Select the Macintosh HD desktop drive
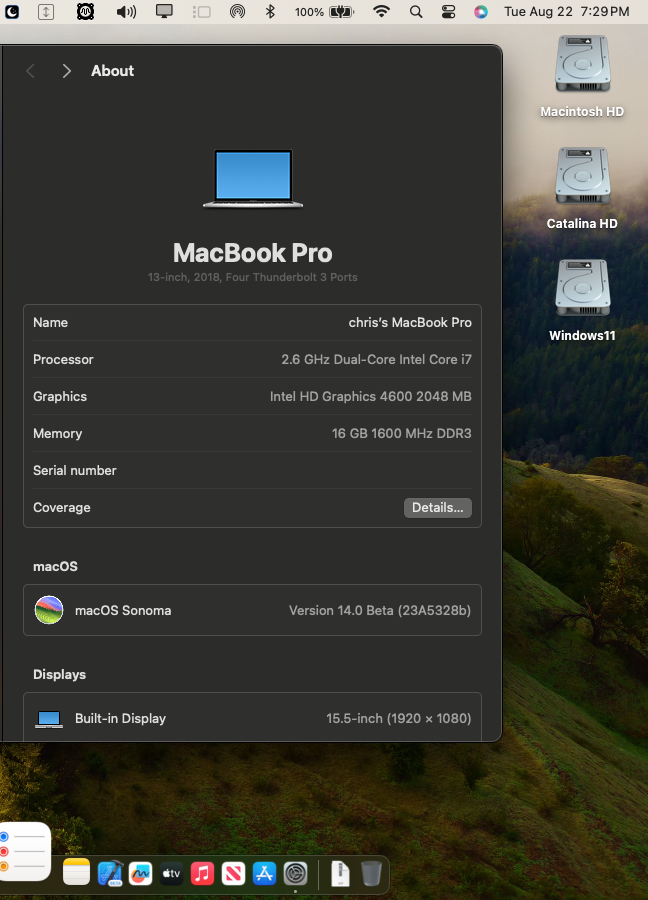Screen dimensions: 648x900 [582, 76]
